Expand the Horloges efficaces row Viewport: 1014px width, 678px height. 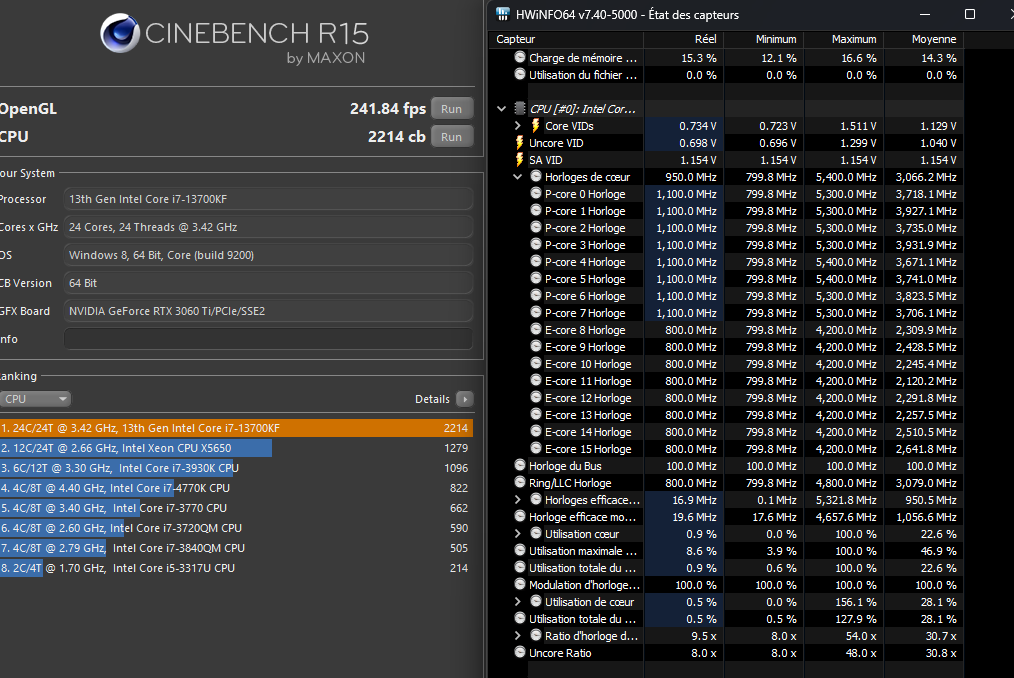[517, 499]
